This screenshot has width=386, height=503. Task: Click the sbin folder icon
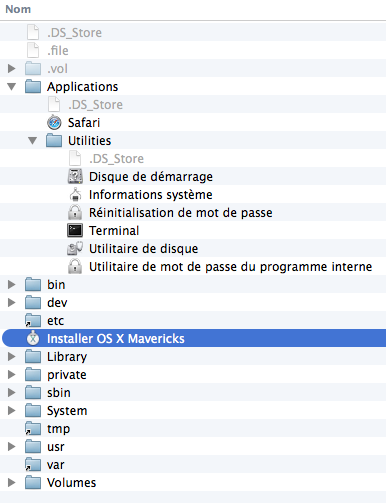click(33, 393)
